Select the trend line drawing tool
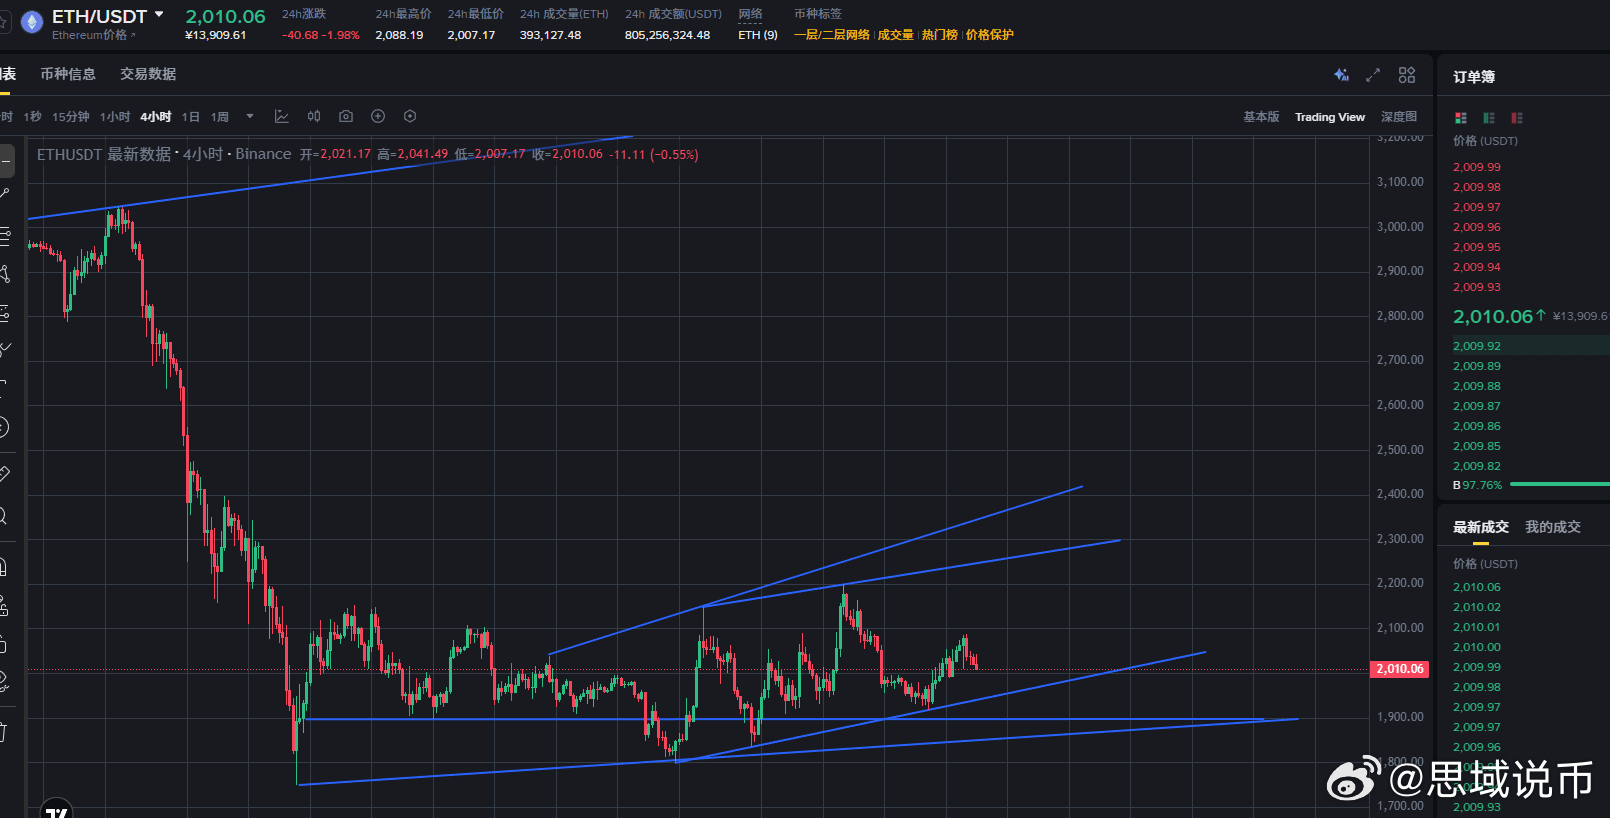1610x818 pixels. click(5, 194)
